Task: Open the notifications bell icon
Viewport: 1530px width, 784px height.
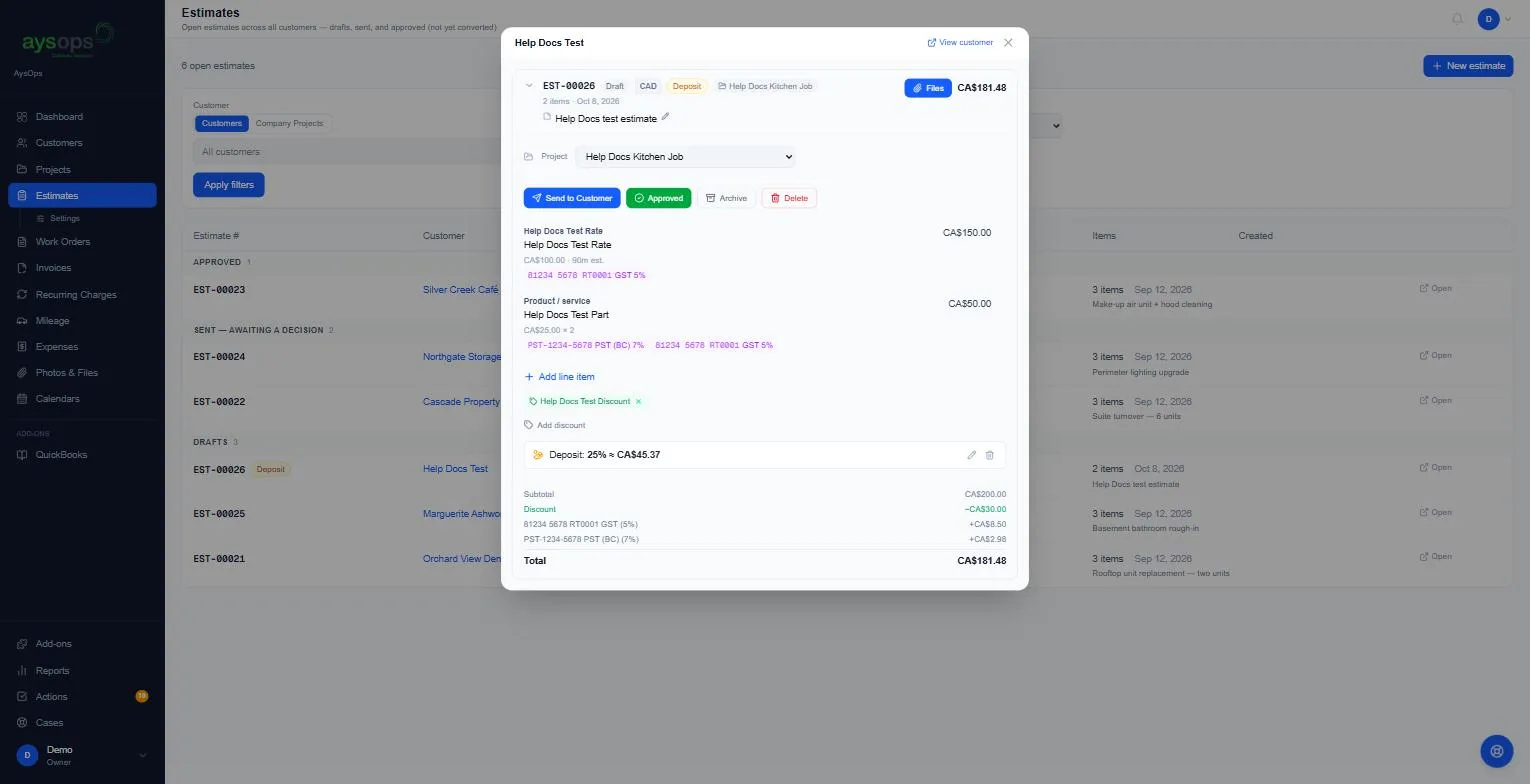Action: (x=1457, y=19)
